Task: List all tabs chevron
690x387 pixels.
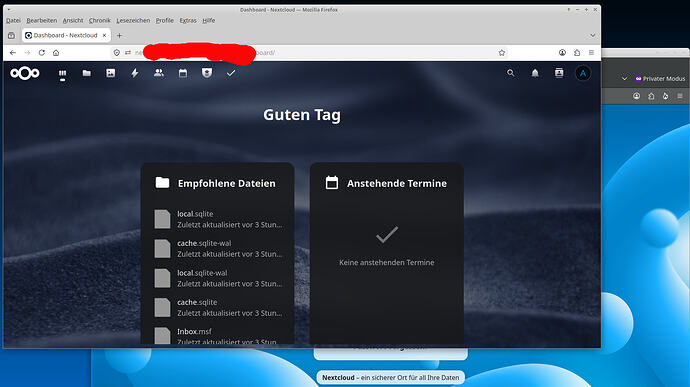Action: point(593,35)
